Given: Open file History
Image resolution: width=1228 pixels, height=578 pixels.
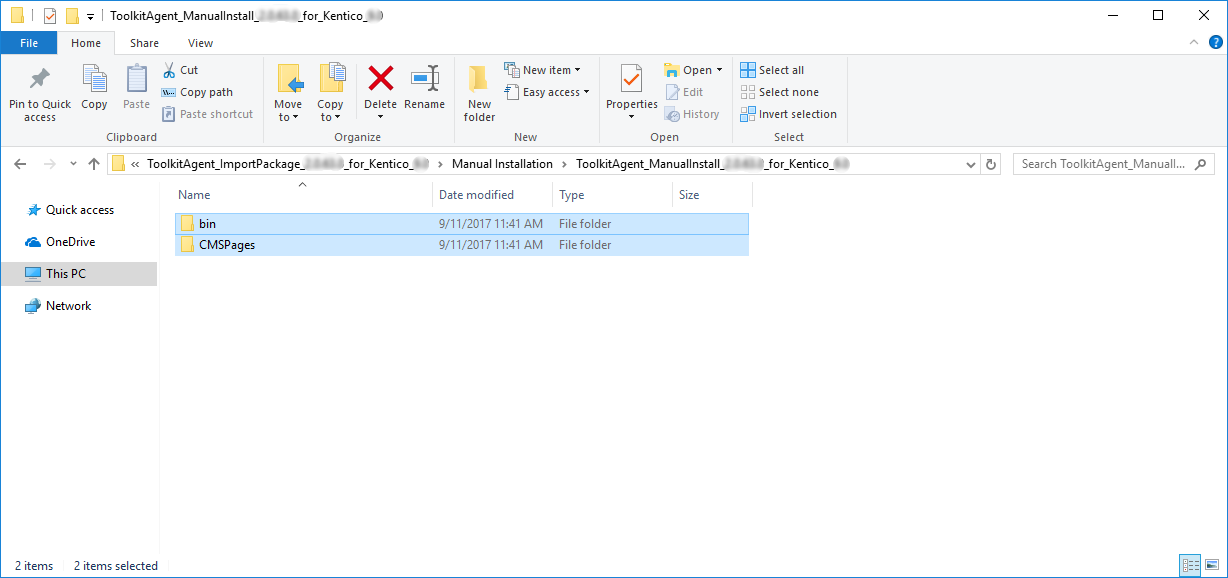Looking at the screenshot, I should coord(692,114).
